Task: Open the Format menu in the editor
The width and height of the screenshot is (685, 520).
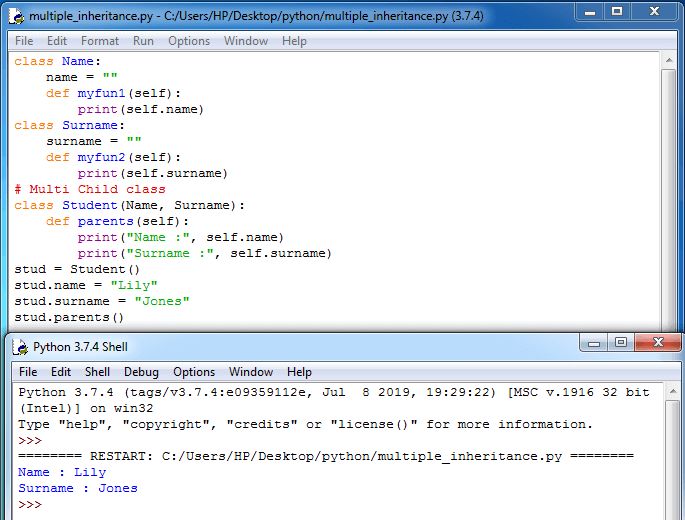Action: click(x=100, y=41)
